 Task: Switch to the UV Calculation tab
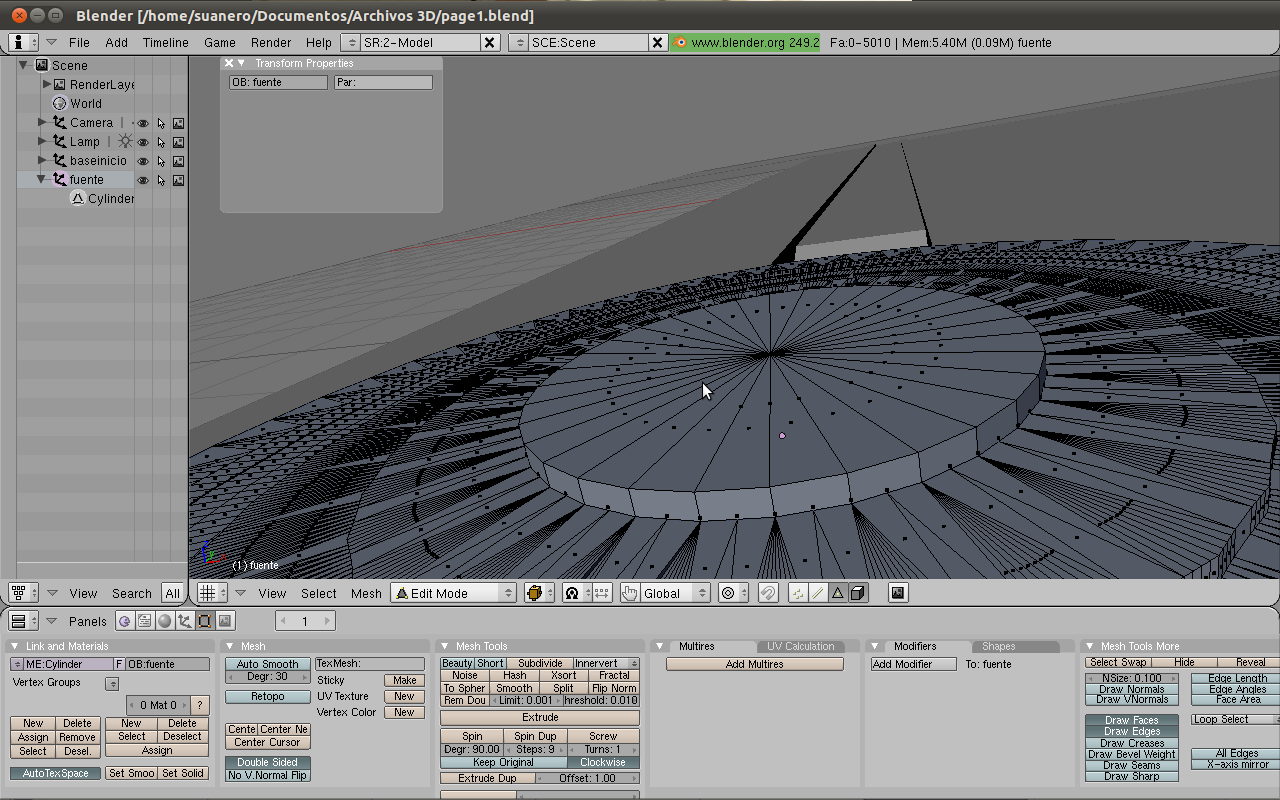pyautogui.click(x=801, y=647)
